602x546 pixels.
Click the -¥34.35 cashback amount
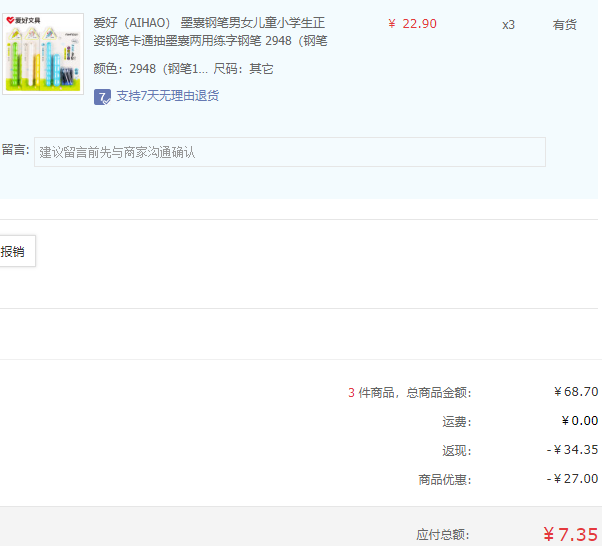(572, 450)
